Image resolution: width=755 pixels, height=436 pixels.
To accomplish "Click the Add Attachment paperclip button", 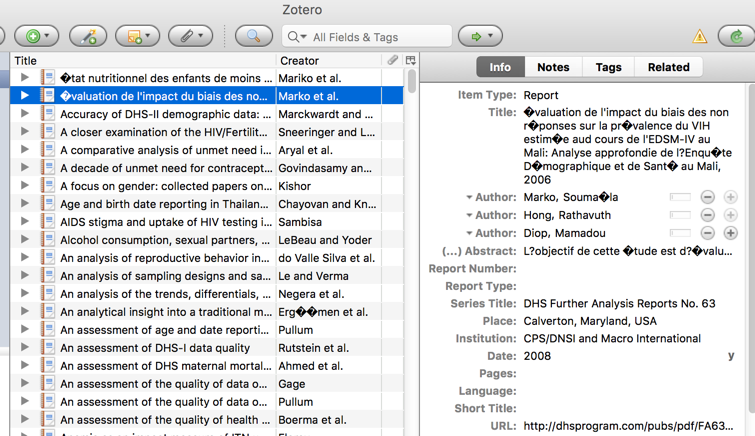I will 188,37.
